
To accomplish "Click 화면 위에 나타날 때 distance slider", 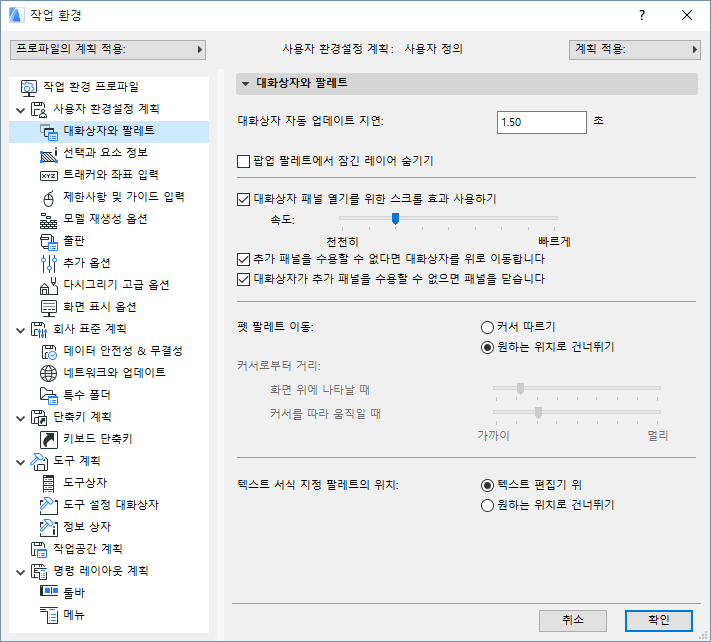I will pos(521,389).
